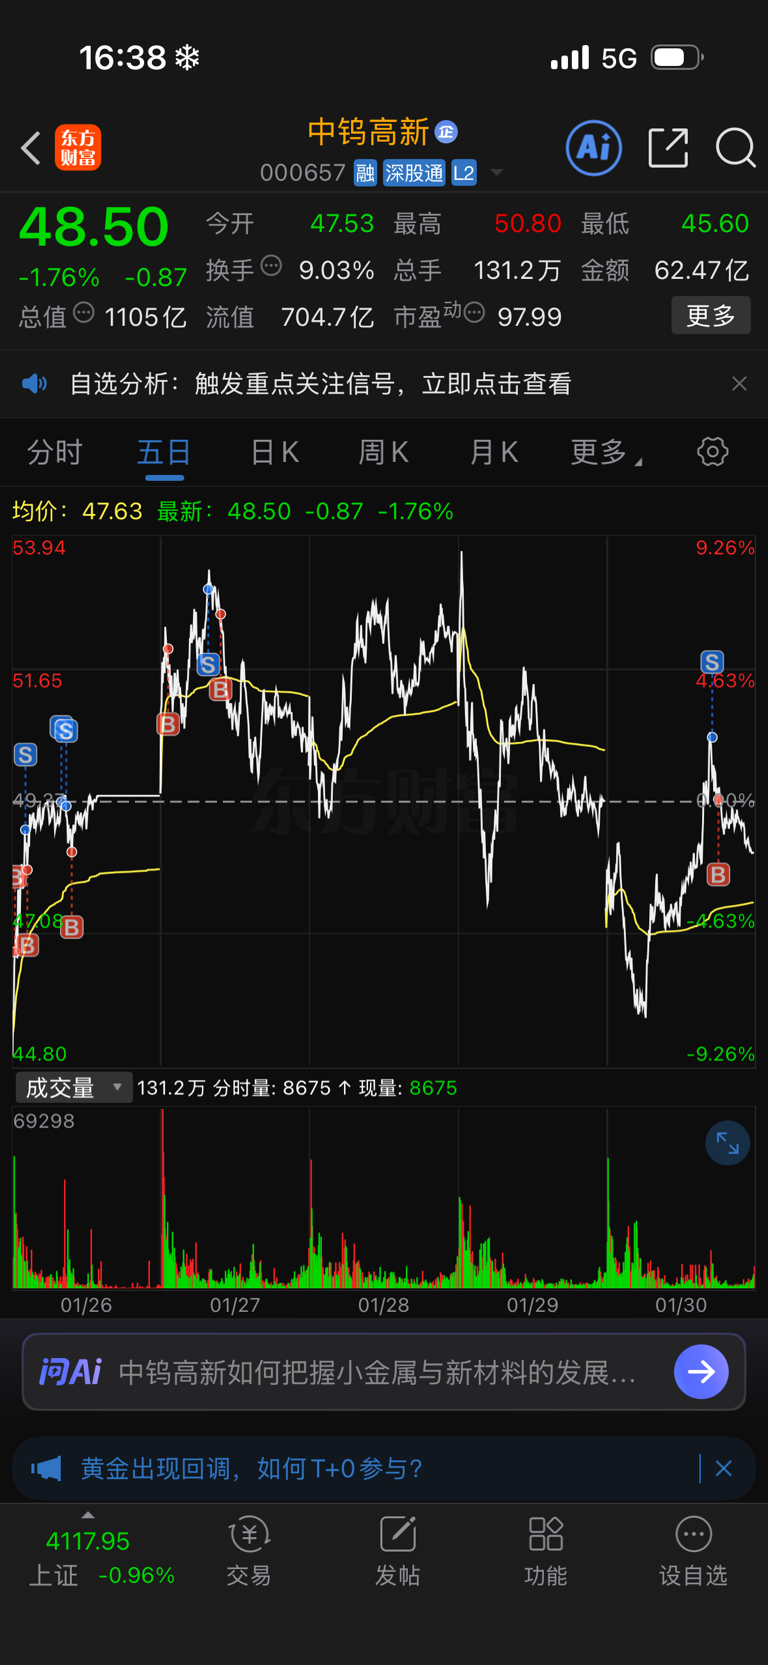The image size is (769, 1665).
Task: Share the stock page via export icon
Action: [668, 148]
